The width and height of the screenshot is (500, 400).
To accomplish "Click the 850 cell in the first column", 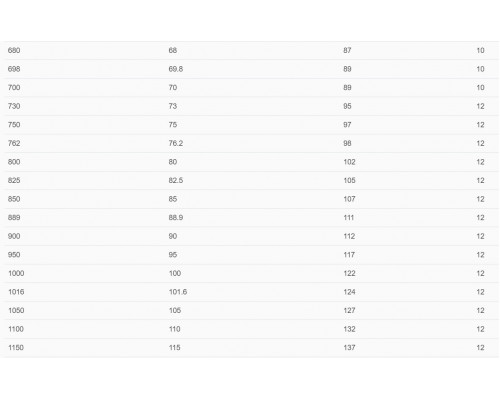I will click(14, 199).
